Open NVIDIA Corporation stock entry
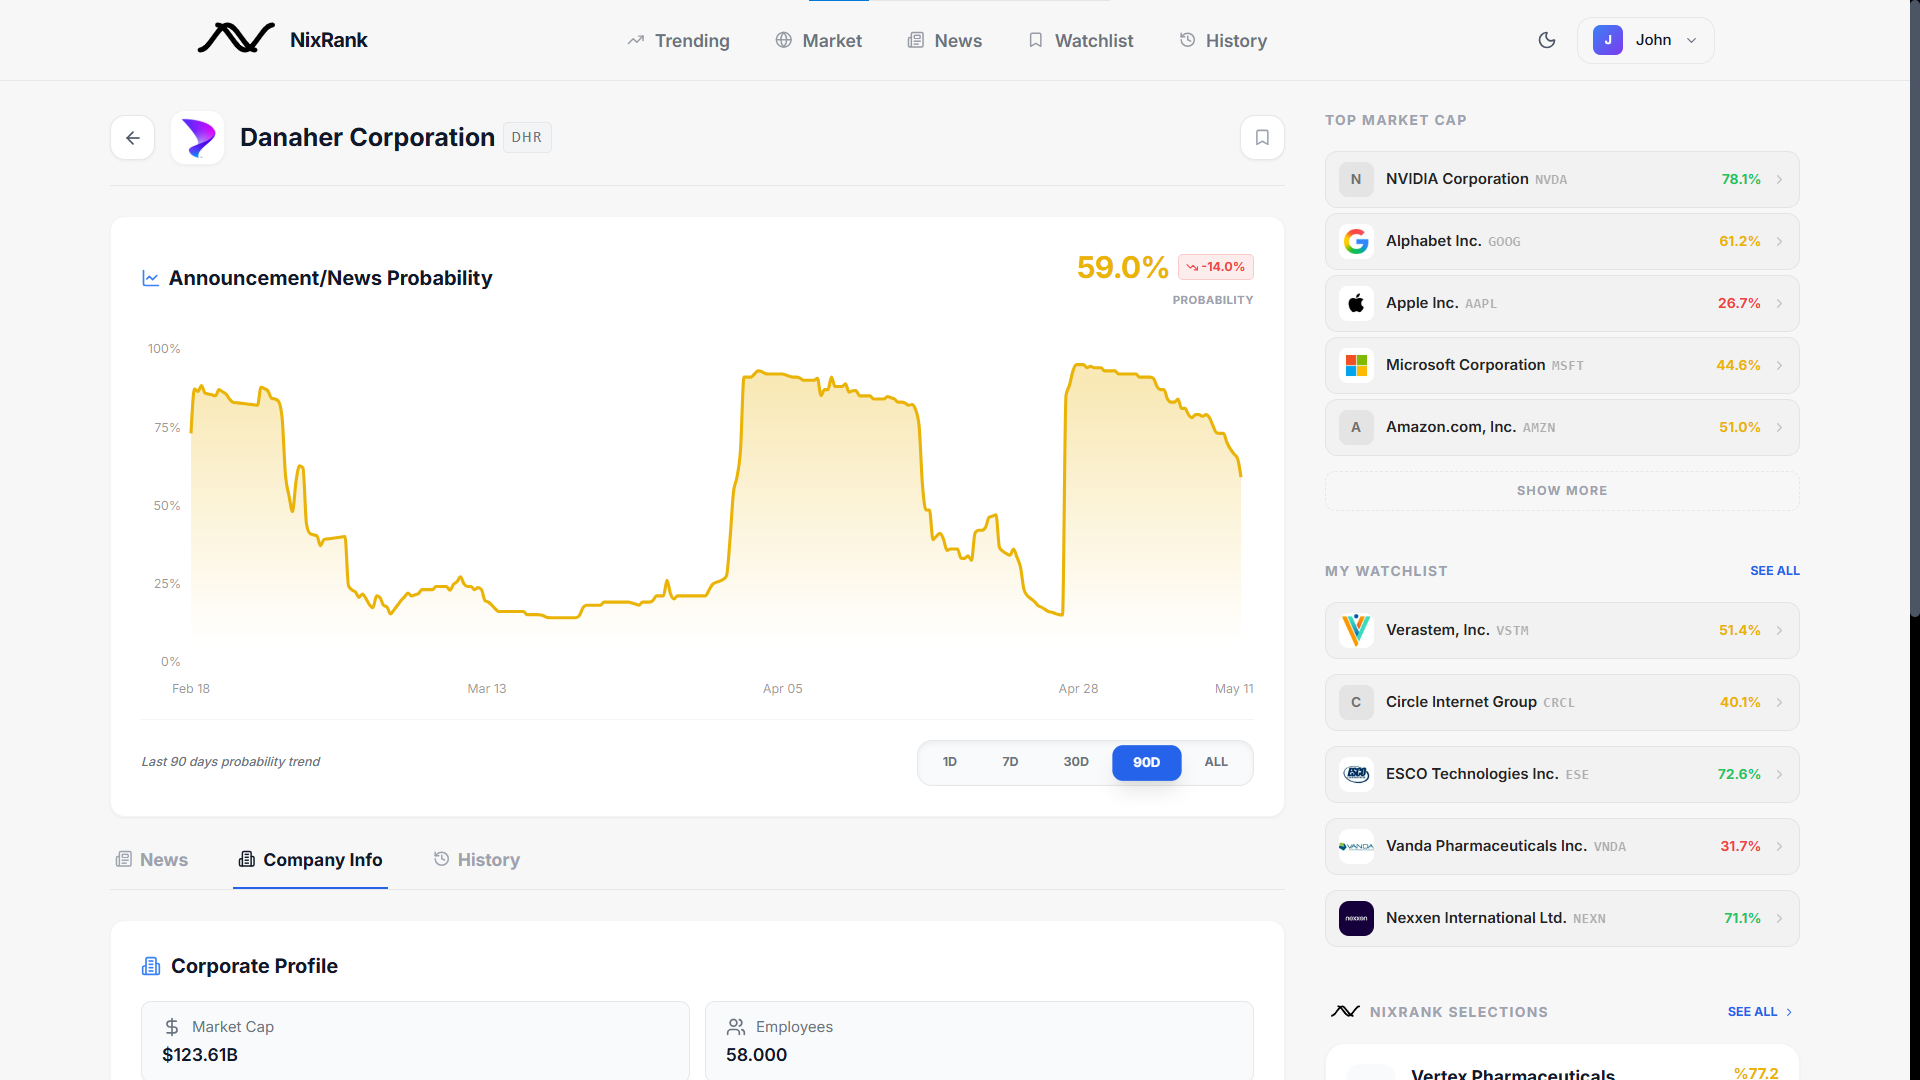 pyautogui.click(x=1562, y=180)
